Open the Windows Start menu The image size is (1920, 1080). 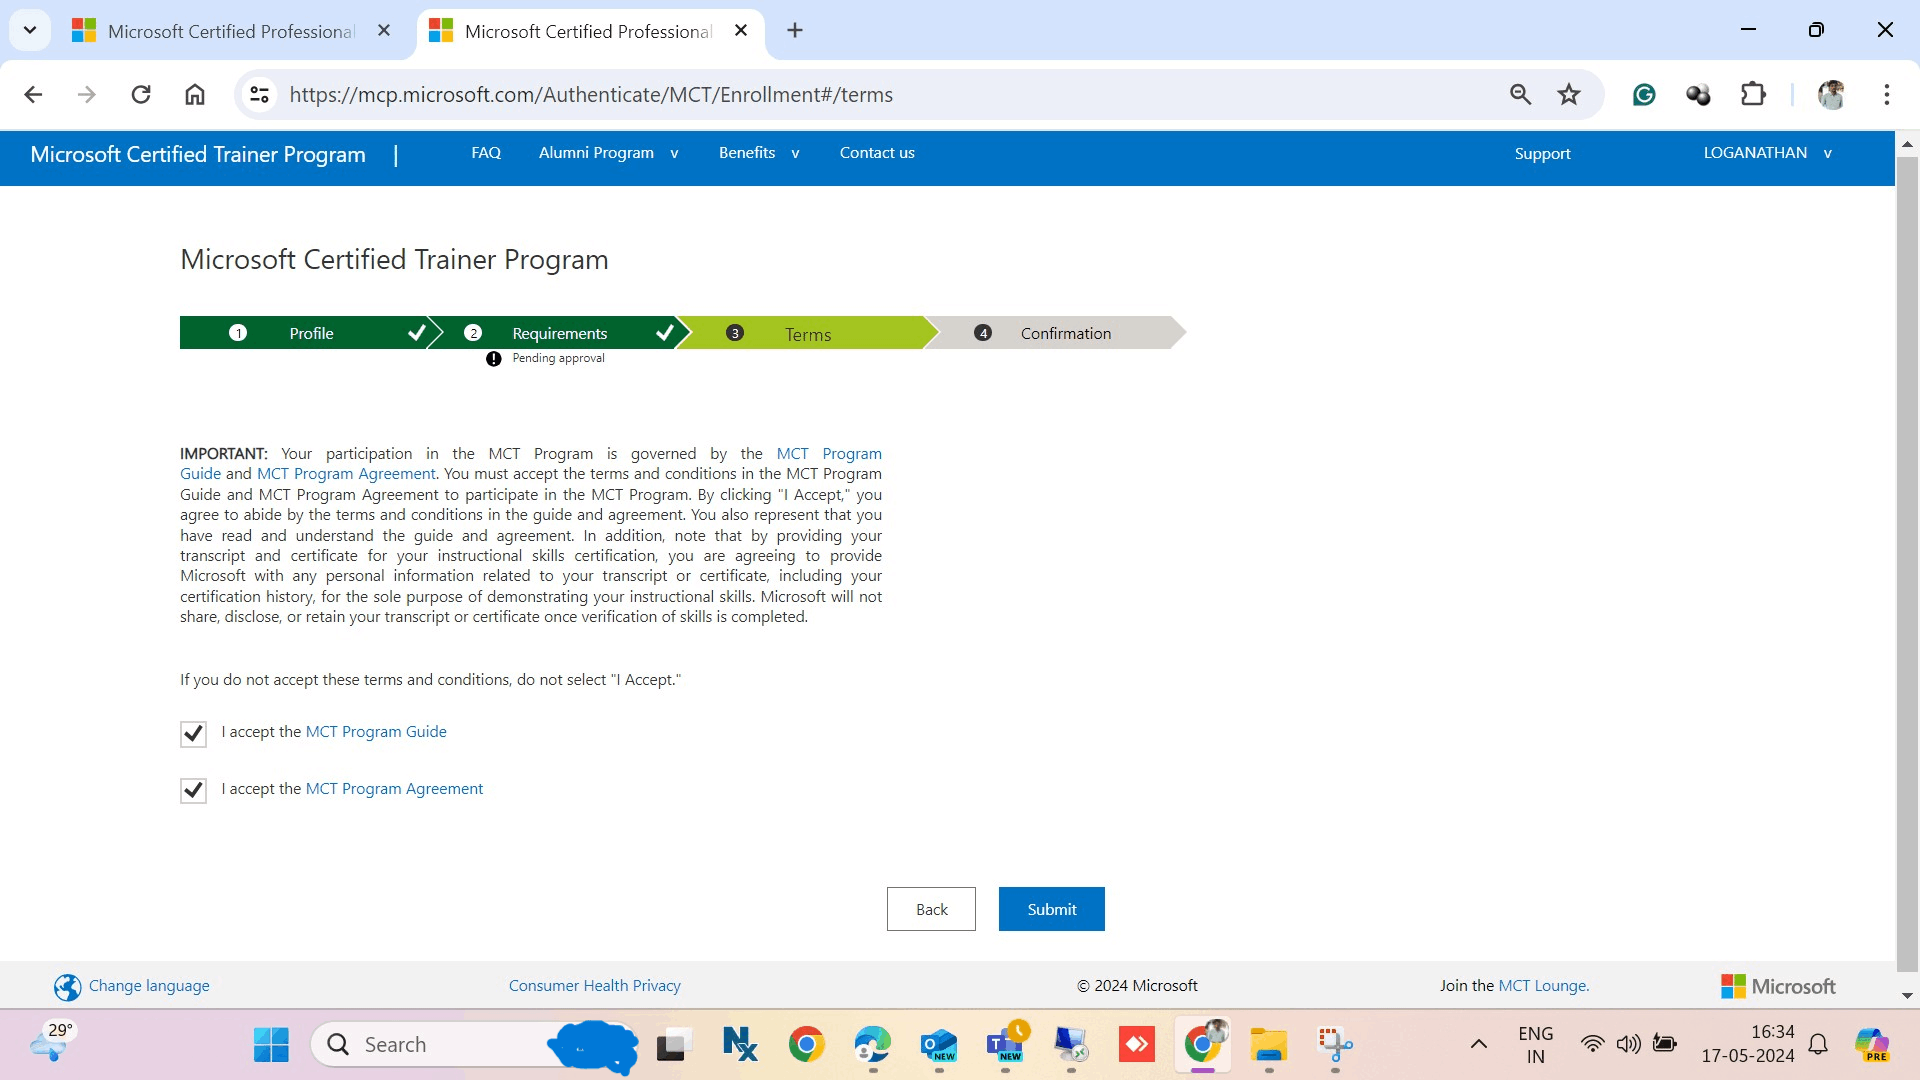pyautogui.click(x=271, y=1045)
